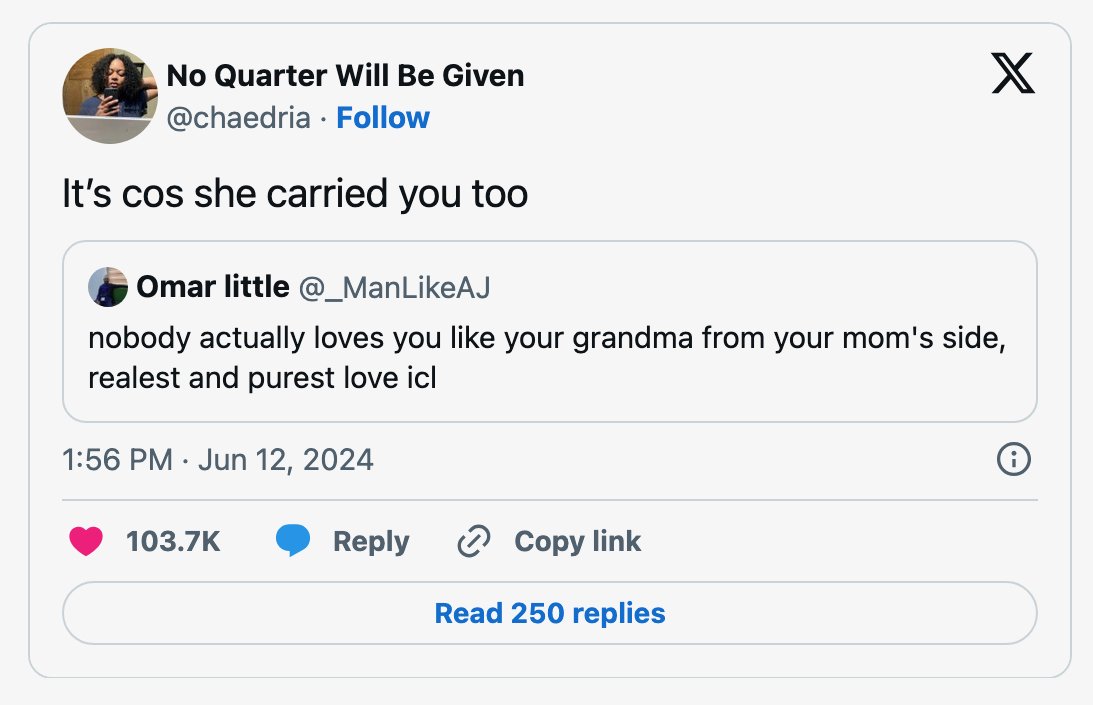Open No Quarter Will Be Given profile name

coord(345,75)
